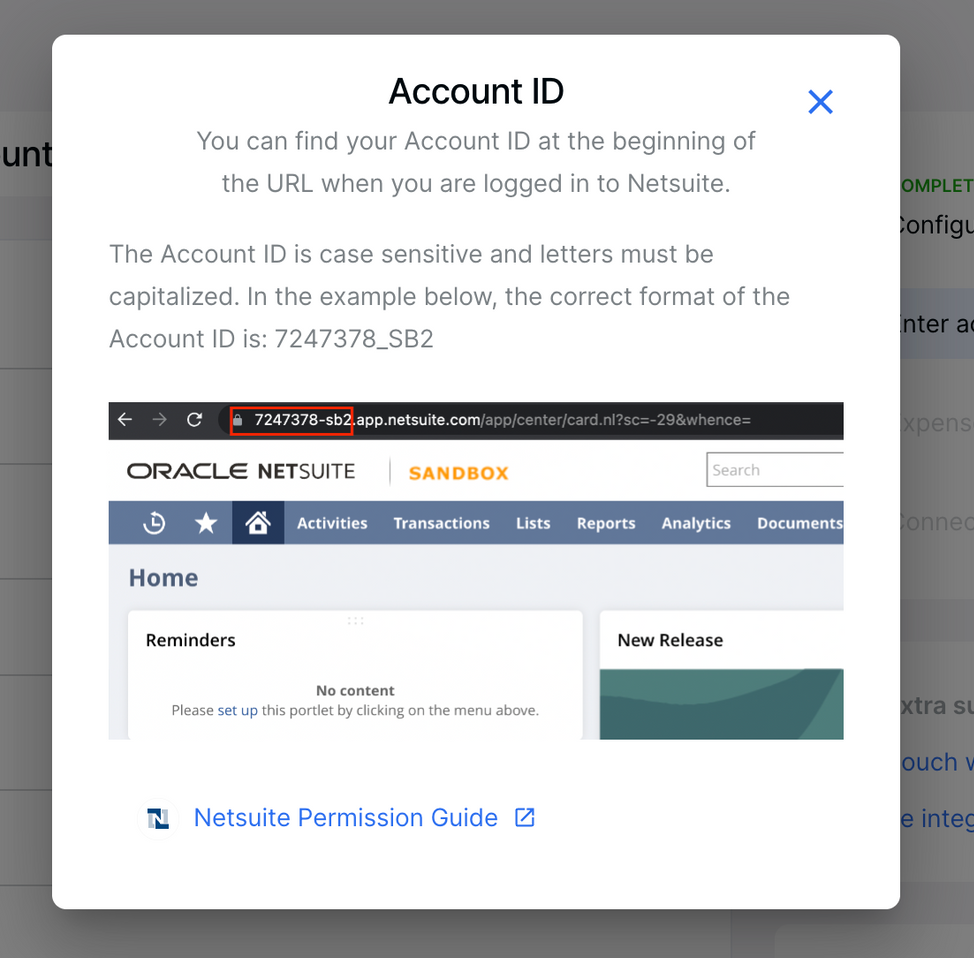This screenshot has height=958, width=974.
Task: Click the star Shortcuts icon
Action: point(206,523)
